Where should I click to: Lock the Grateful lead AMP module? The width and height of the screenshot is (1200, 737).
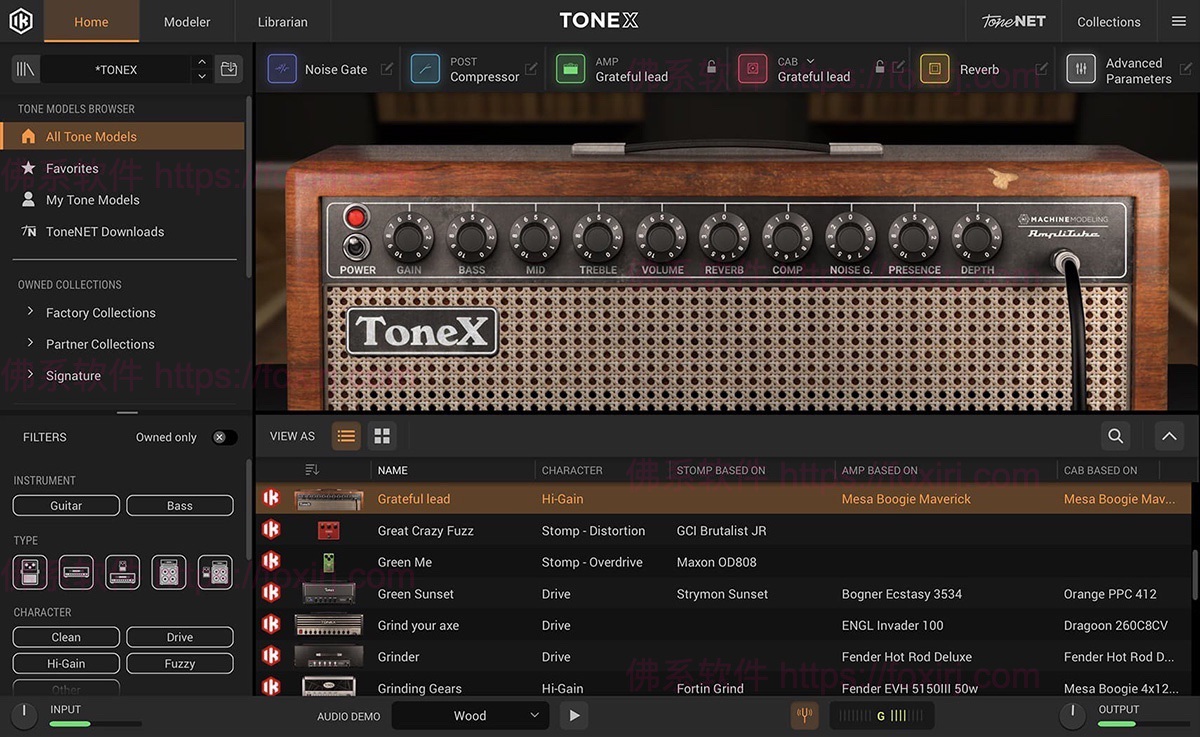(x=710, y=67)
